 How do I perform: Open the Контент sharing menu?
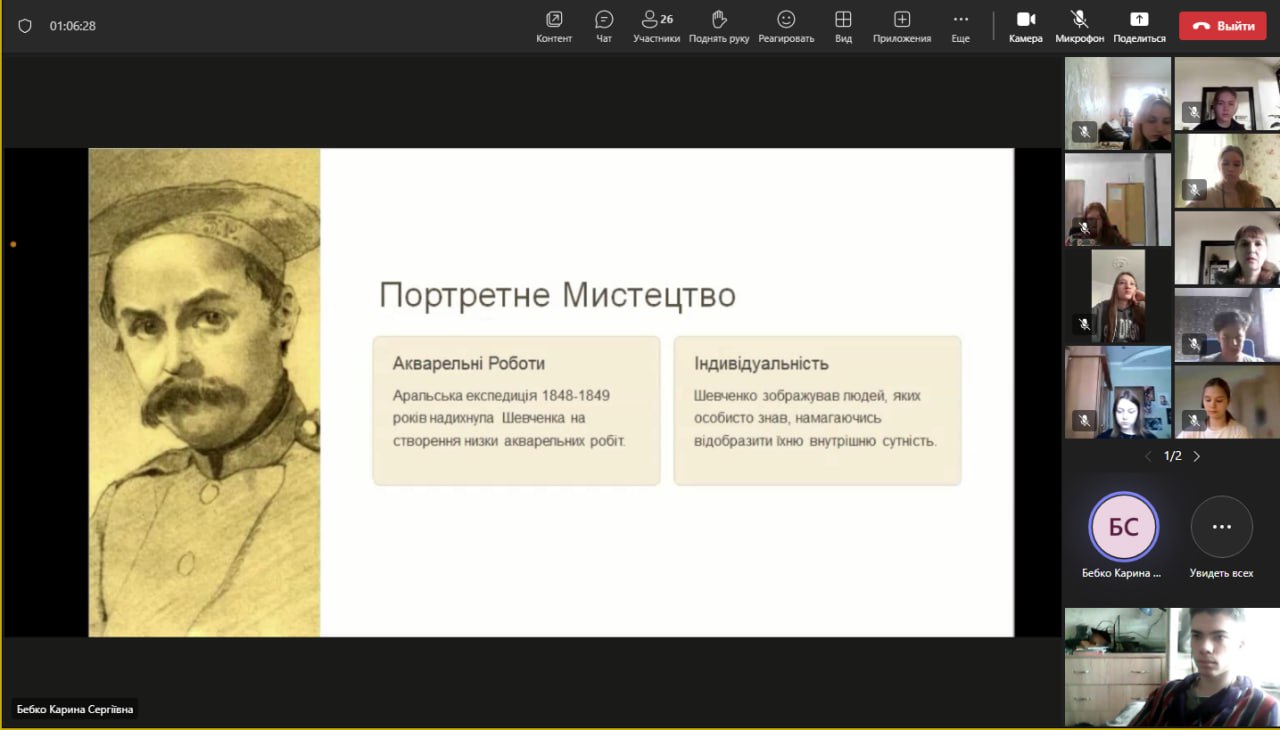(554, 26)
